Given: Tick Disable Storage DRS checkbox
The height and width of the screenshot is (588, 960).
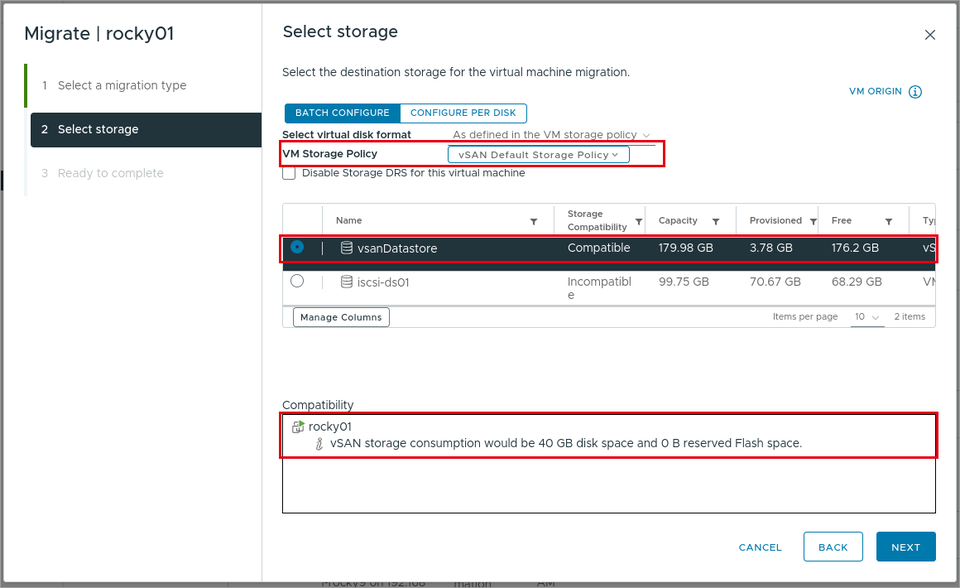Looking at the screenshot, I should click(x=289, y=173).
